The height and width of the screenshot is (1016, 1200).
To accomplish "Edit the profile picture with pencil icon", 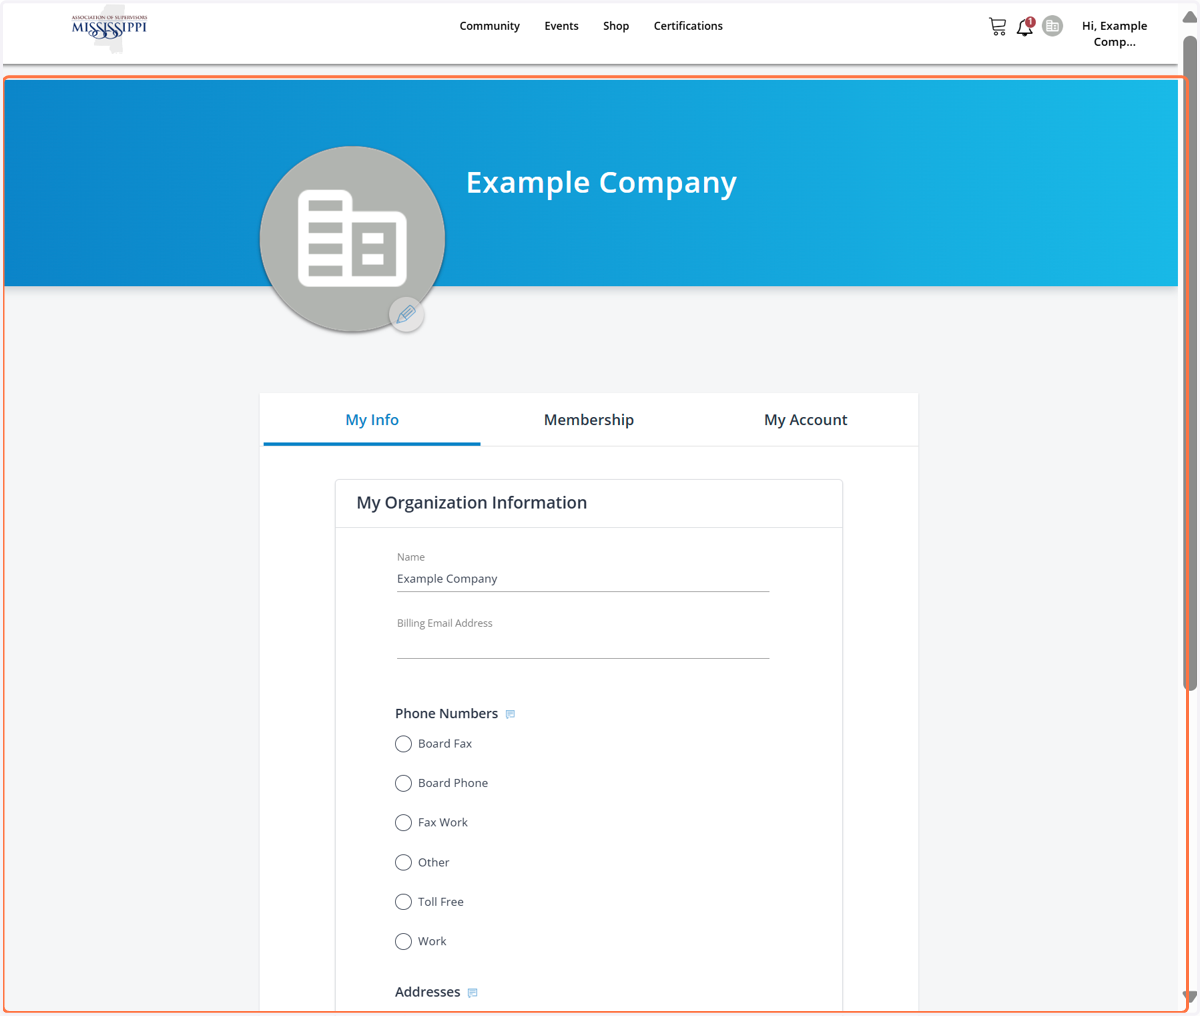I will point(406,315).
